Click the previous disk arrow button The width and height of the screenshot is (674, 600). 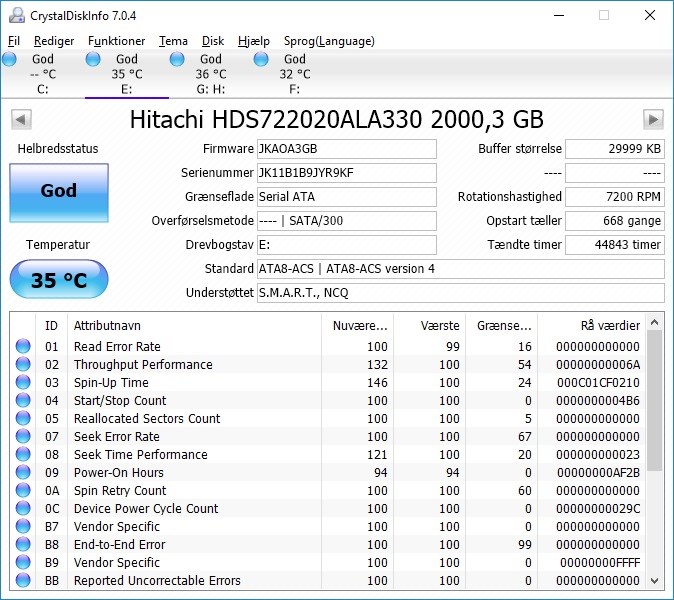(x=21, y=119)
